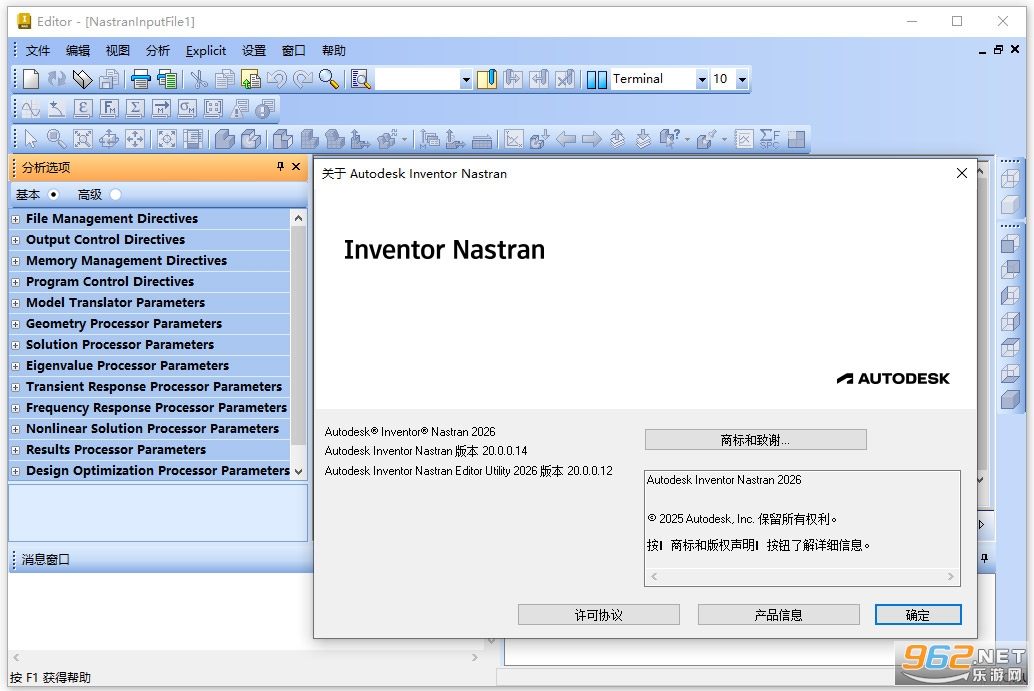Click the magnifying glass find icon

[328, 79]
